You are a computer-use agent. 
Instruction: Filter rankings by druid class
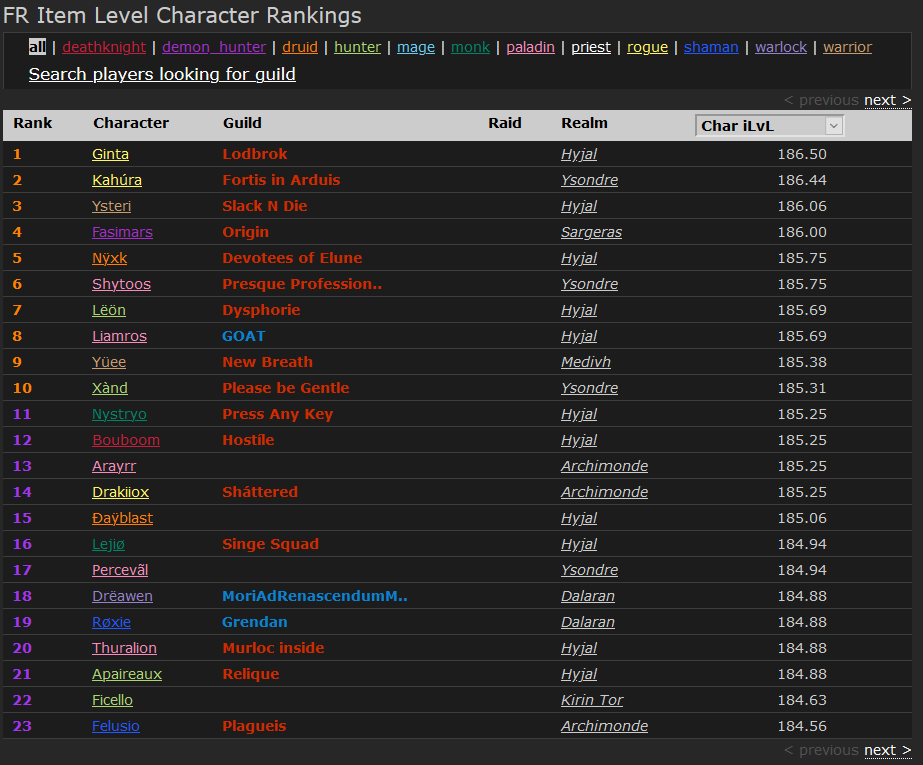click(300, 47)
